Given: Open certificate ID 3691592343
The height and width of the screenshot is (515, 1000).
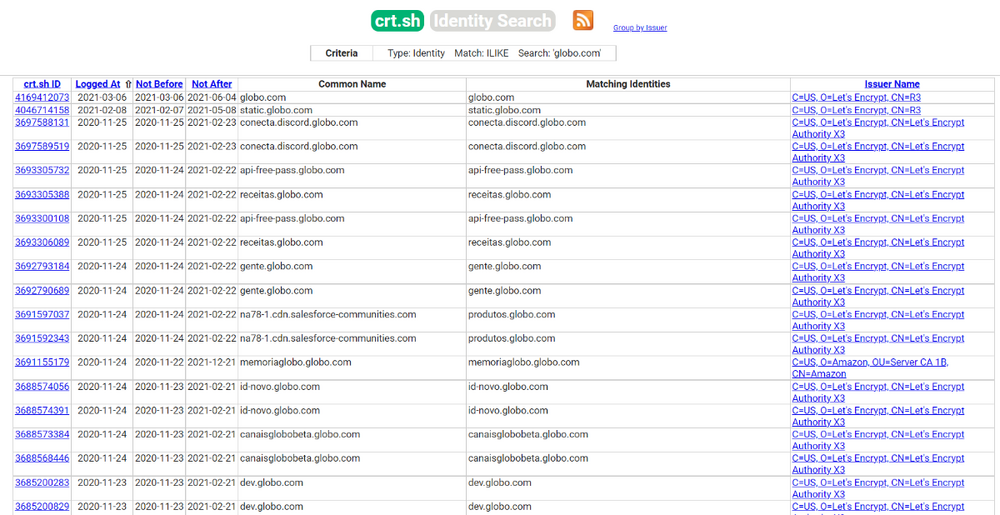Looking at the screenshot, I should coord(42,338).
